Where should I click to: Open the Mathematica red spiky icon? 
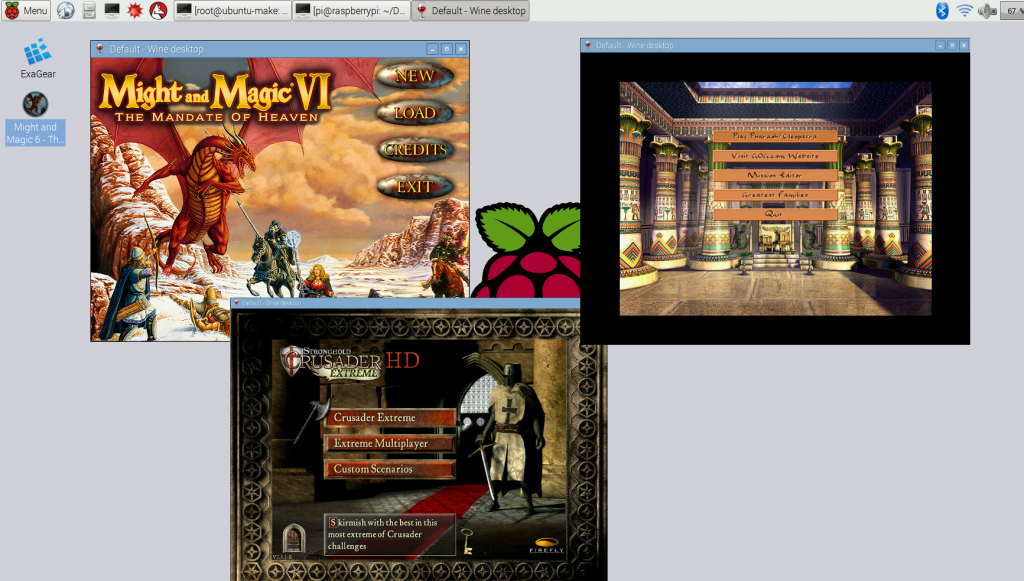pos(135,10)
